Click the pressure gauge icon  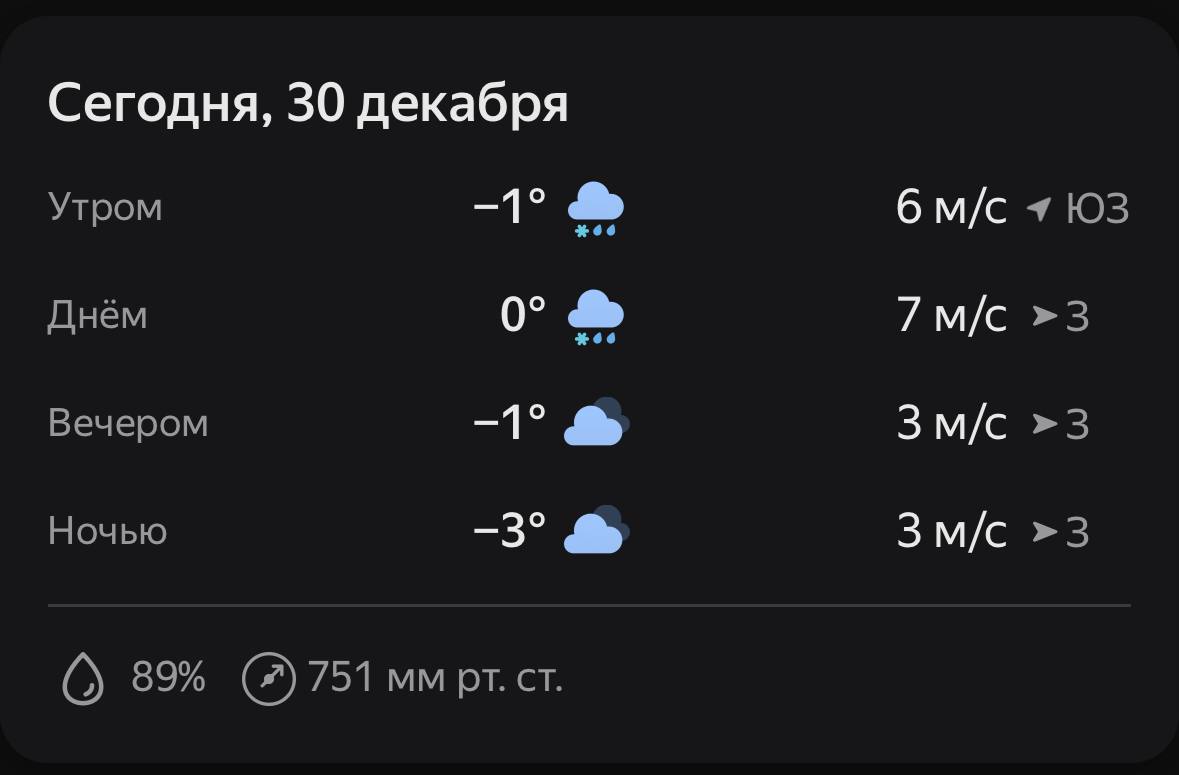coord(269,679)
